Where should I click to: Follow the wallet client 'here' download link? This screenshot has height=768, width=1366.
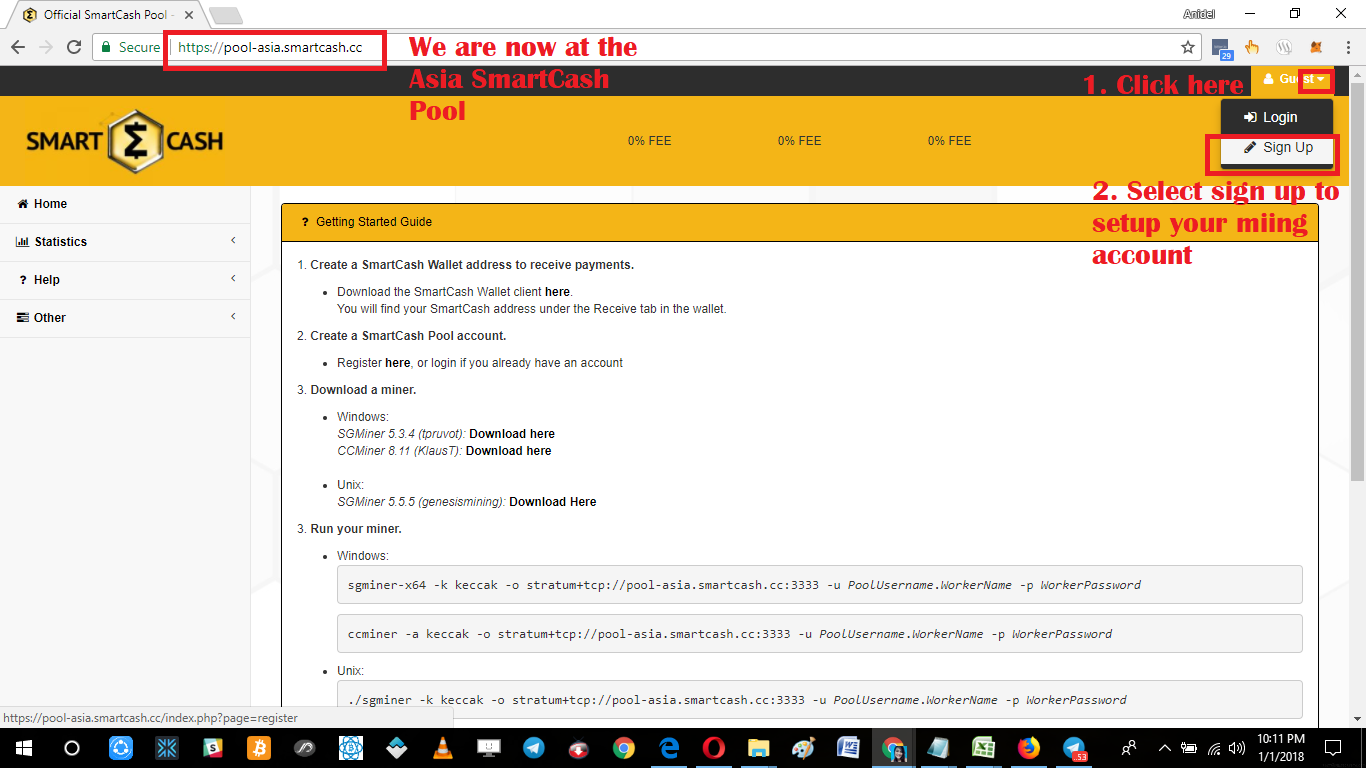pos(557,292)
